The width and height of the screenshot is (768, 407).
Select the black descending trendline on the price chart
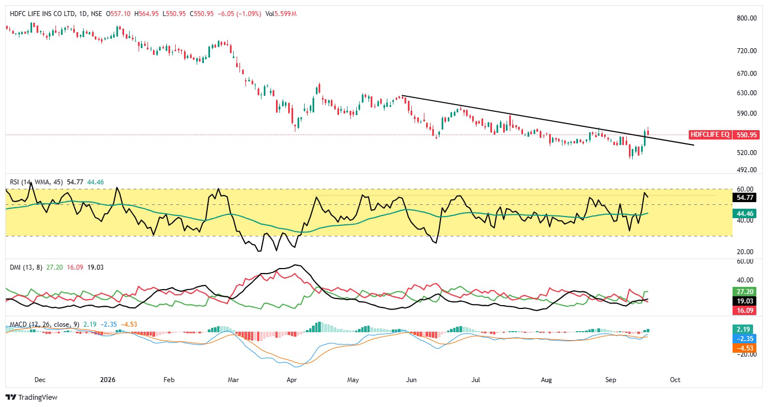point(548,120)
